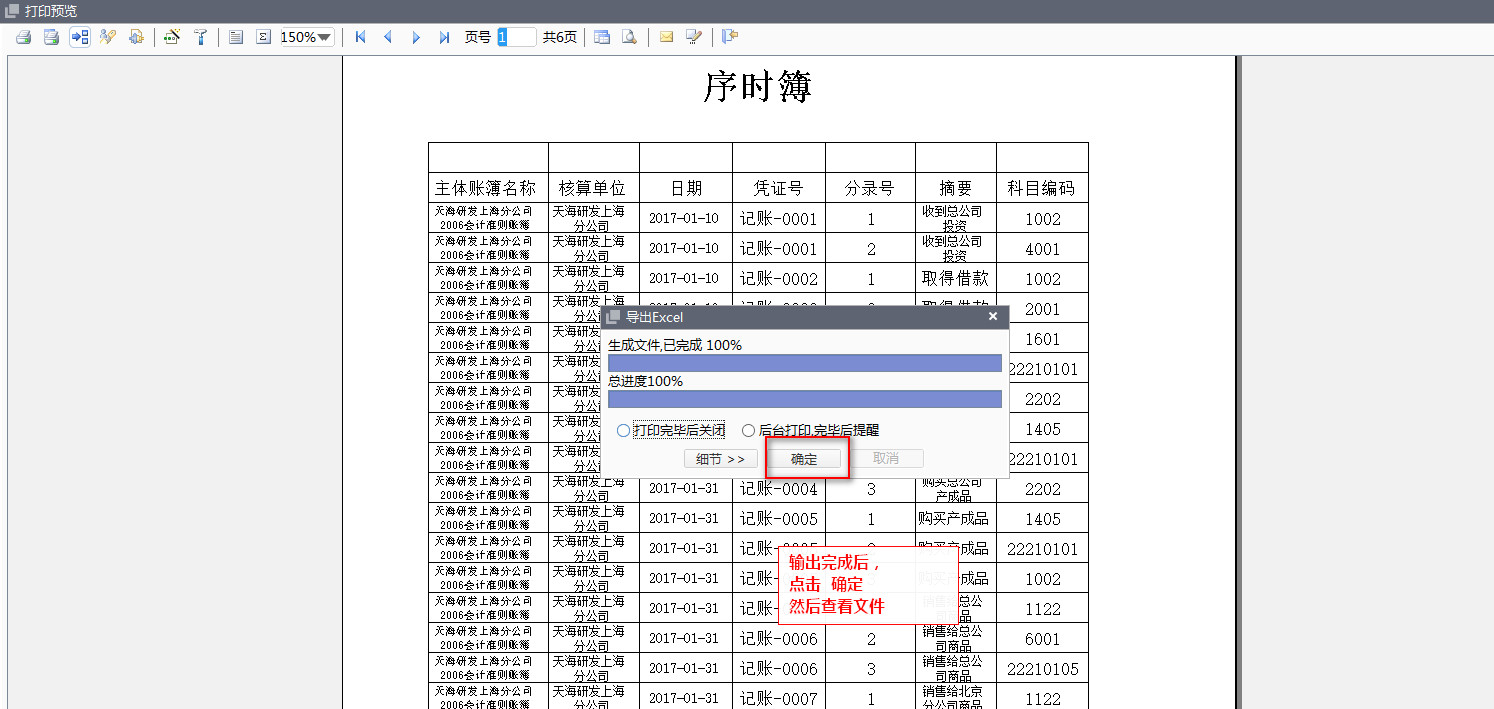Click the envelope mail icon
The width and height of the screenshot is (1494, 709).
point(666,37)
